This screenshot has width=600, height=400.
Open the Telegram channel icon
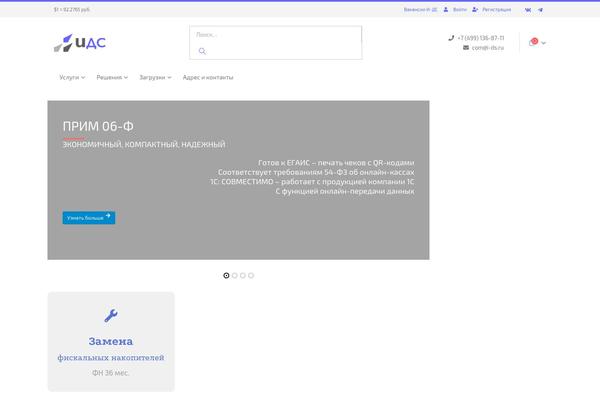coord(540,10)
